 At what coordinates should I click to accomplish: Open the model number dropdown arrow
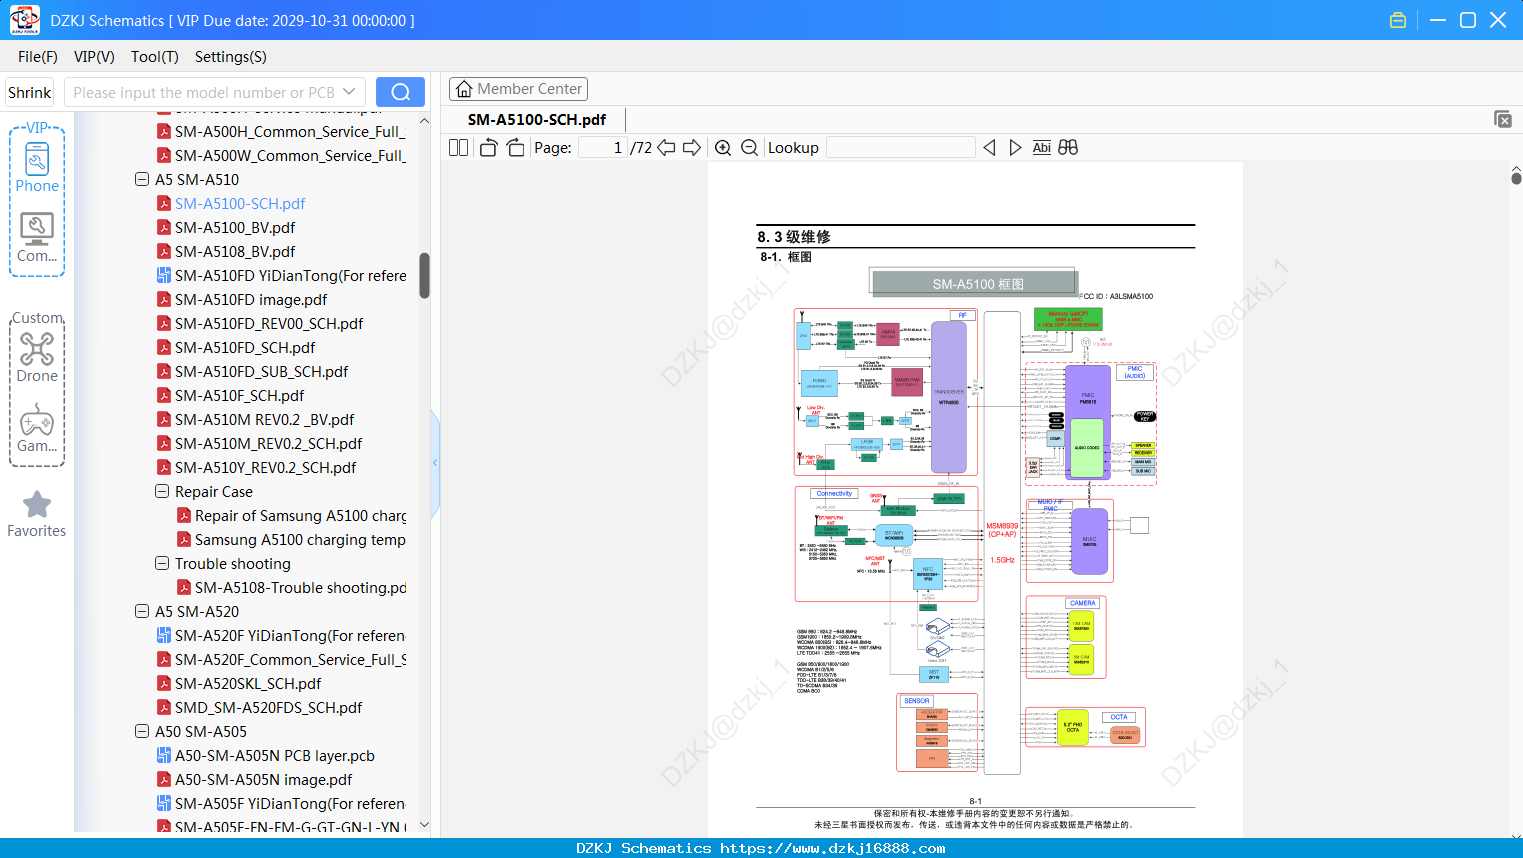349,92
